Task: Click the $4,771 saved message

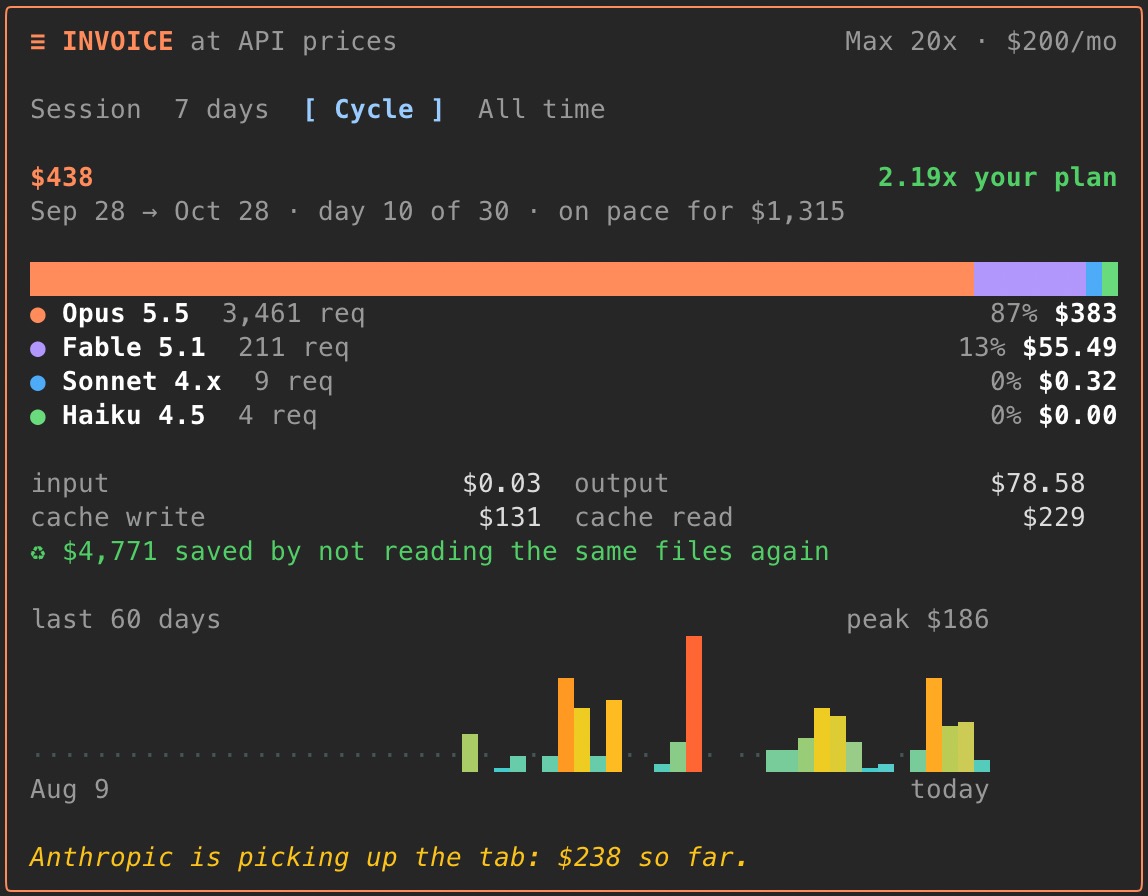Action: (x=445, y=552)
